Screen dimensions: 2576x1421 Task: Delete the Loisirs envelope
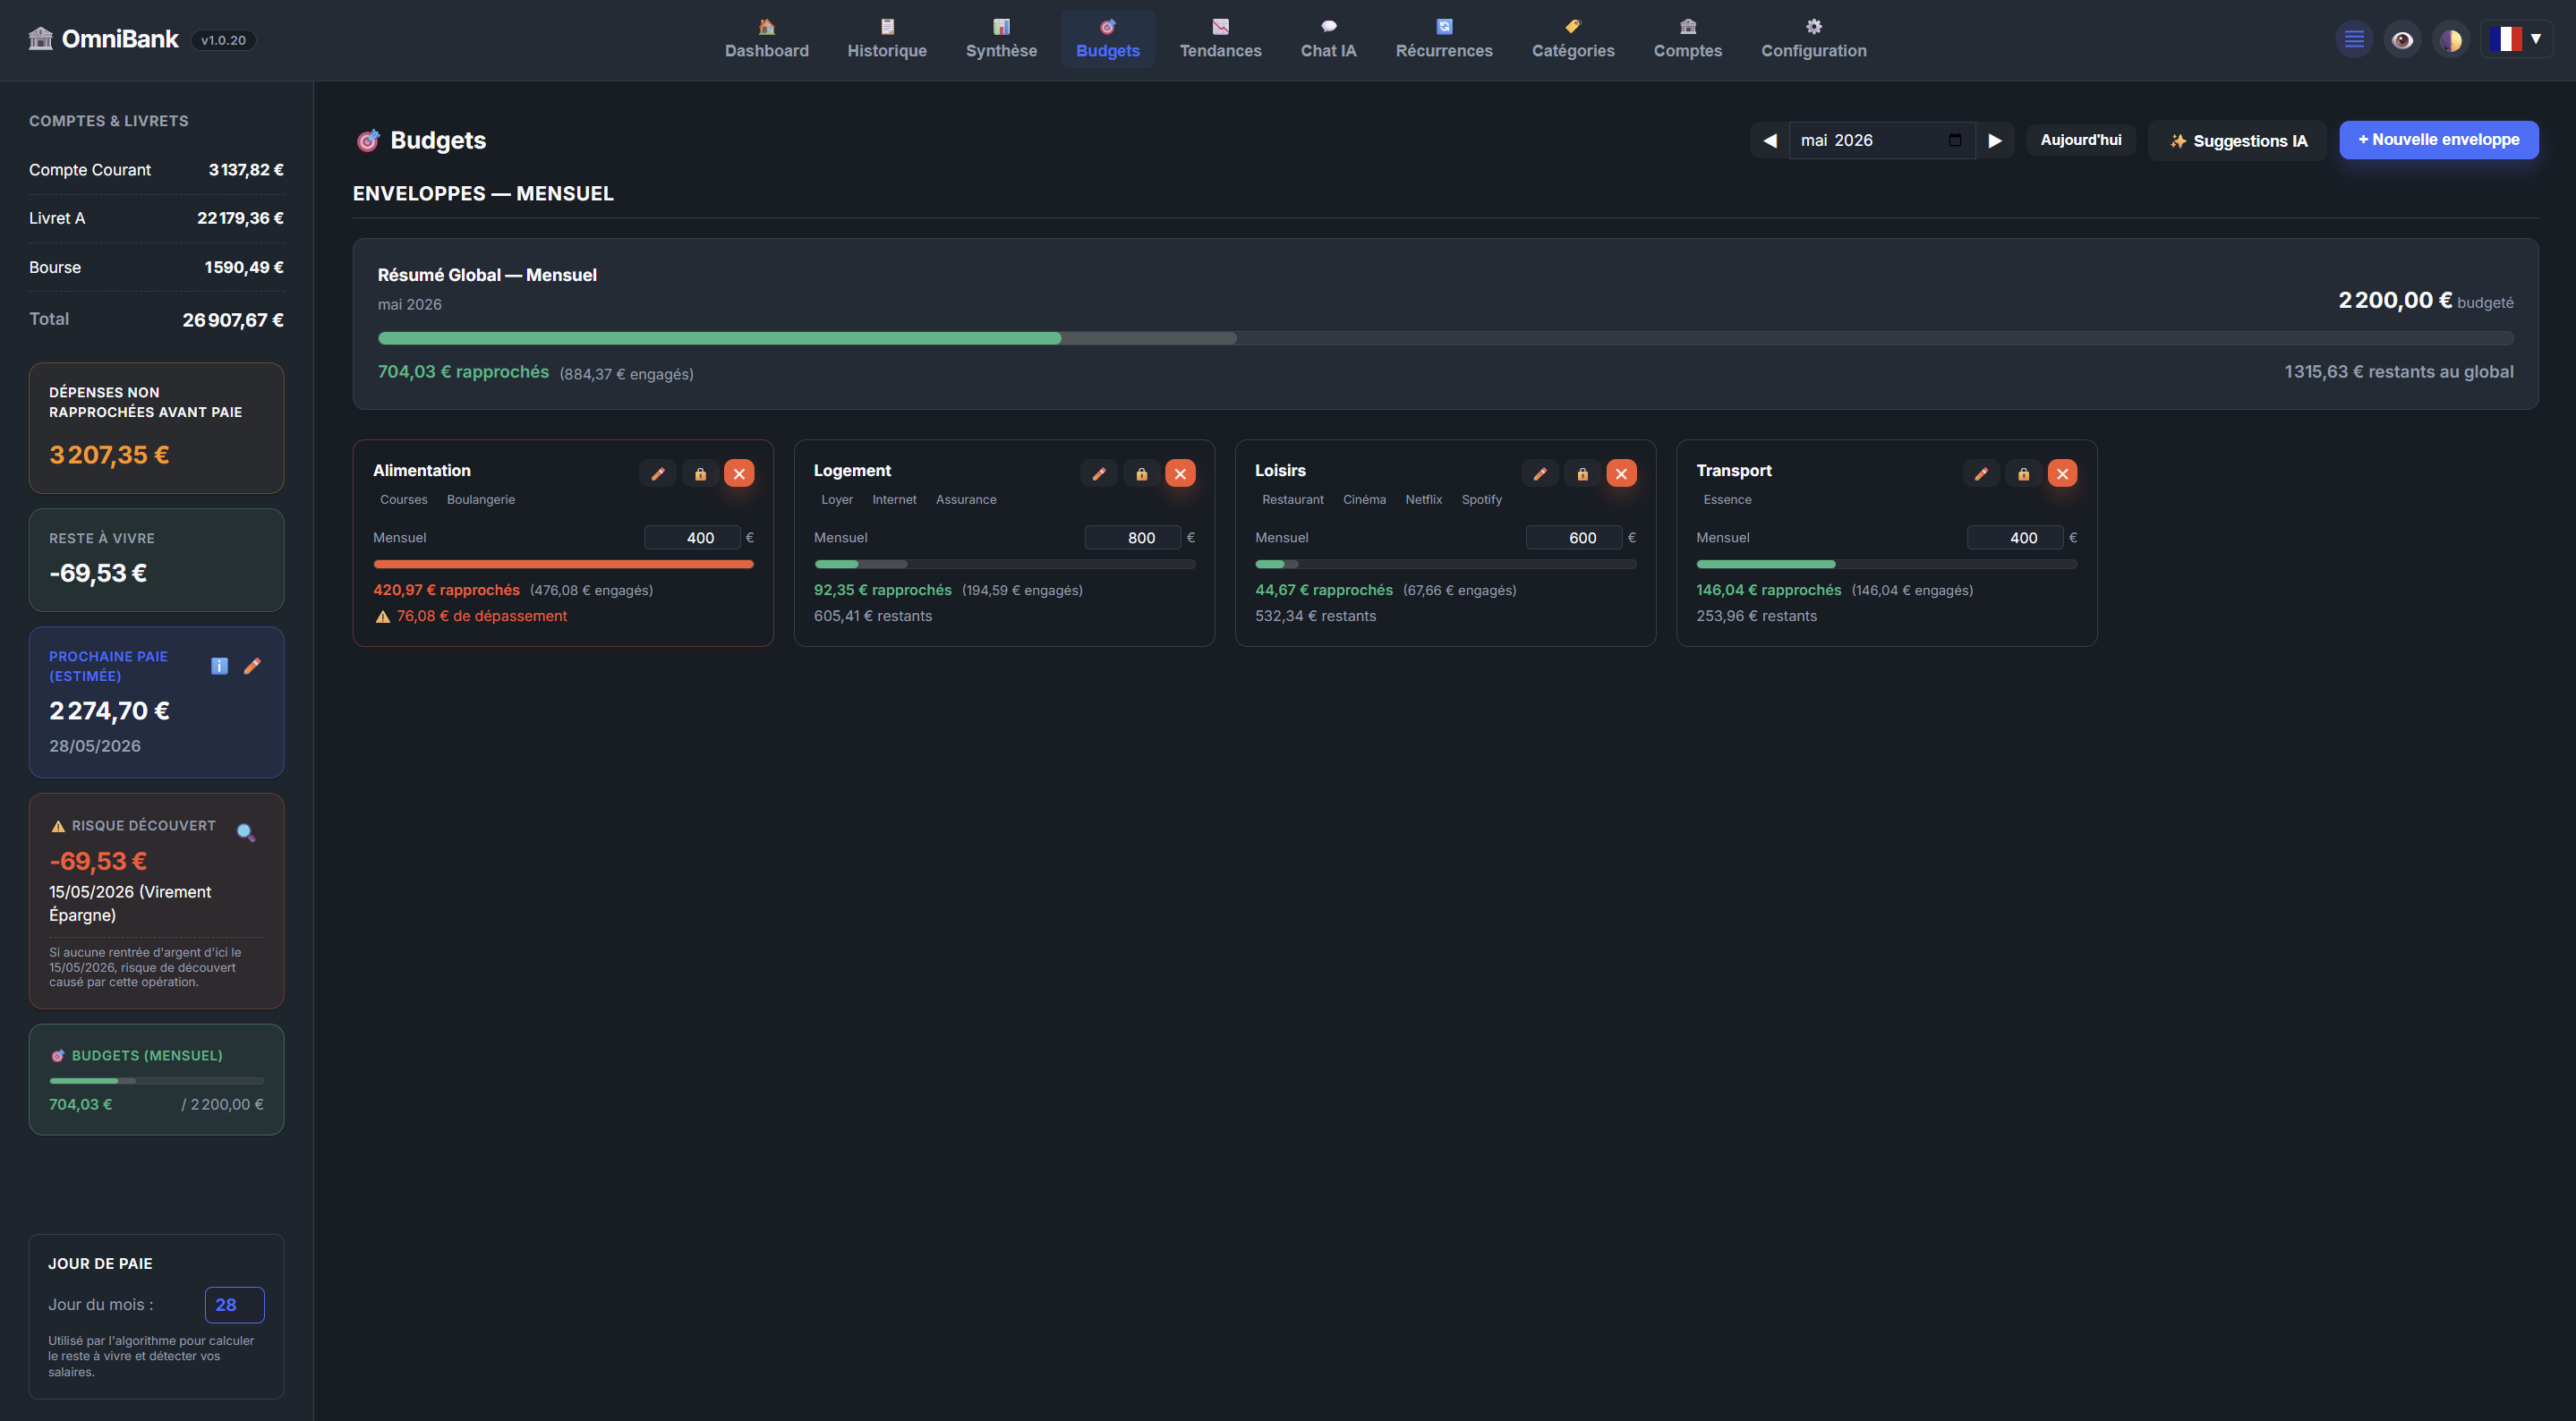click(x=1621, y=473)
